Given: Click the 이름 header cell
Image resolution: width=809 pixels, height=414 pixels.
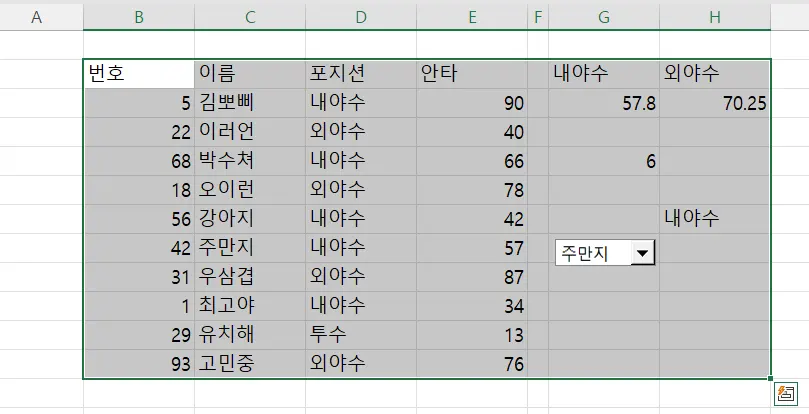Looking at the screenshot, I should pyautogui.click(x=250, y=74).
